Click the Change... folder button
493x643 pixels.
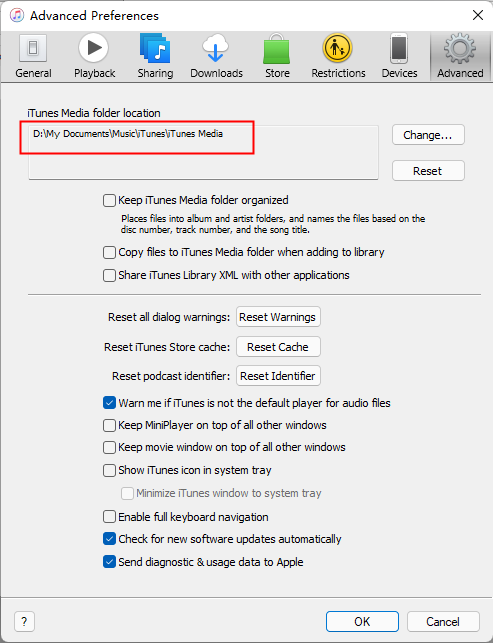pos(428,135)
